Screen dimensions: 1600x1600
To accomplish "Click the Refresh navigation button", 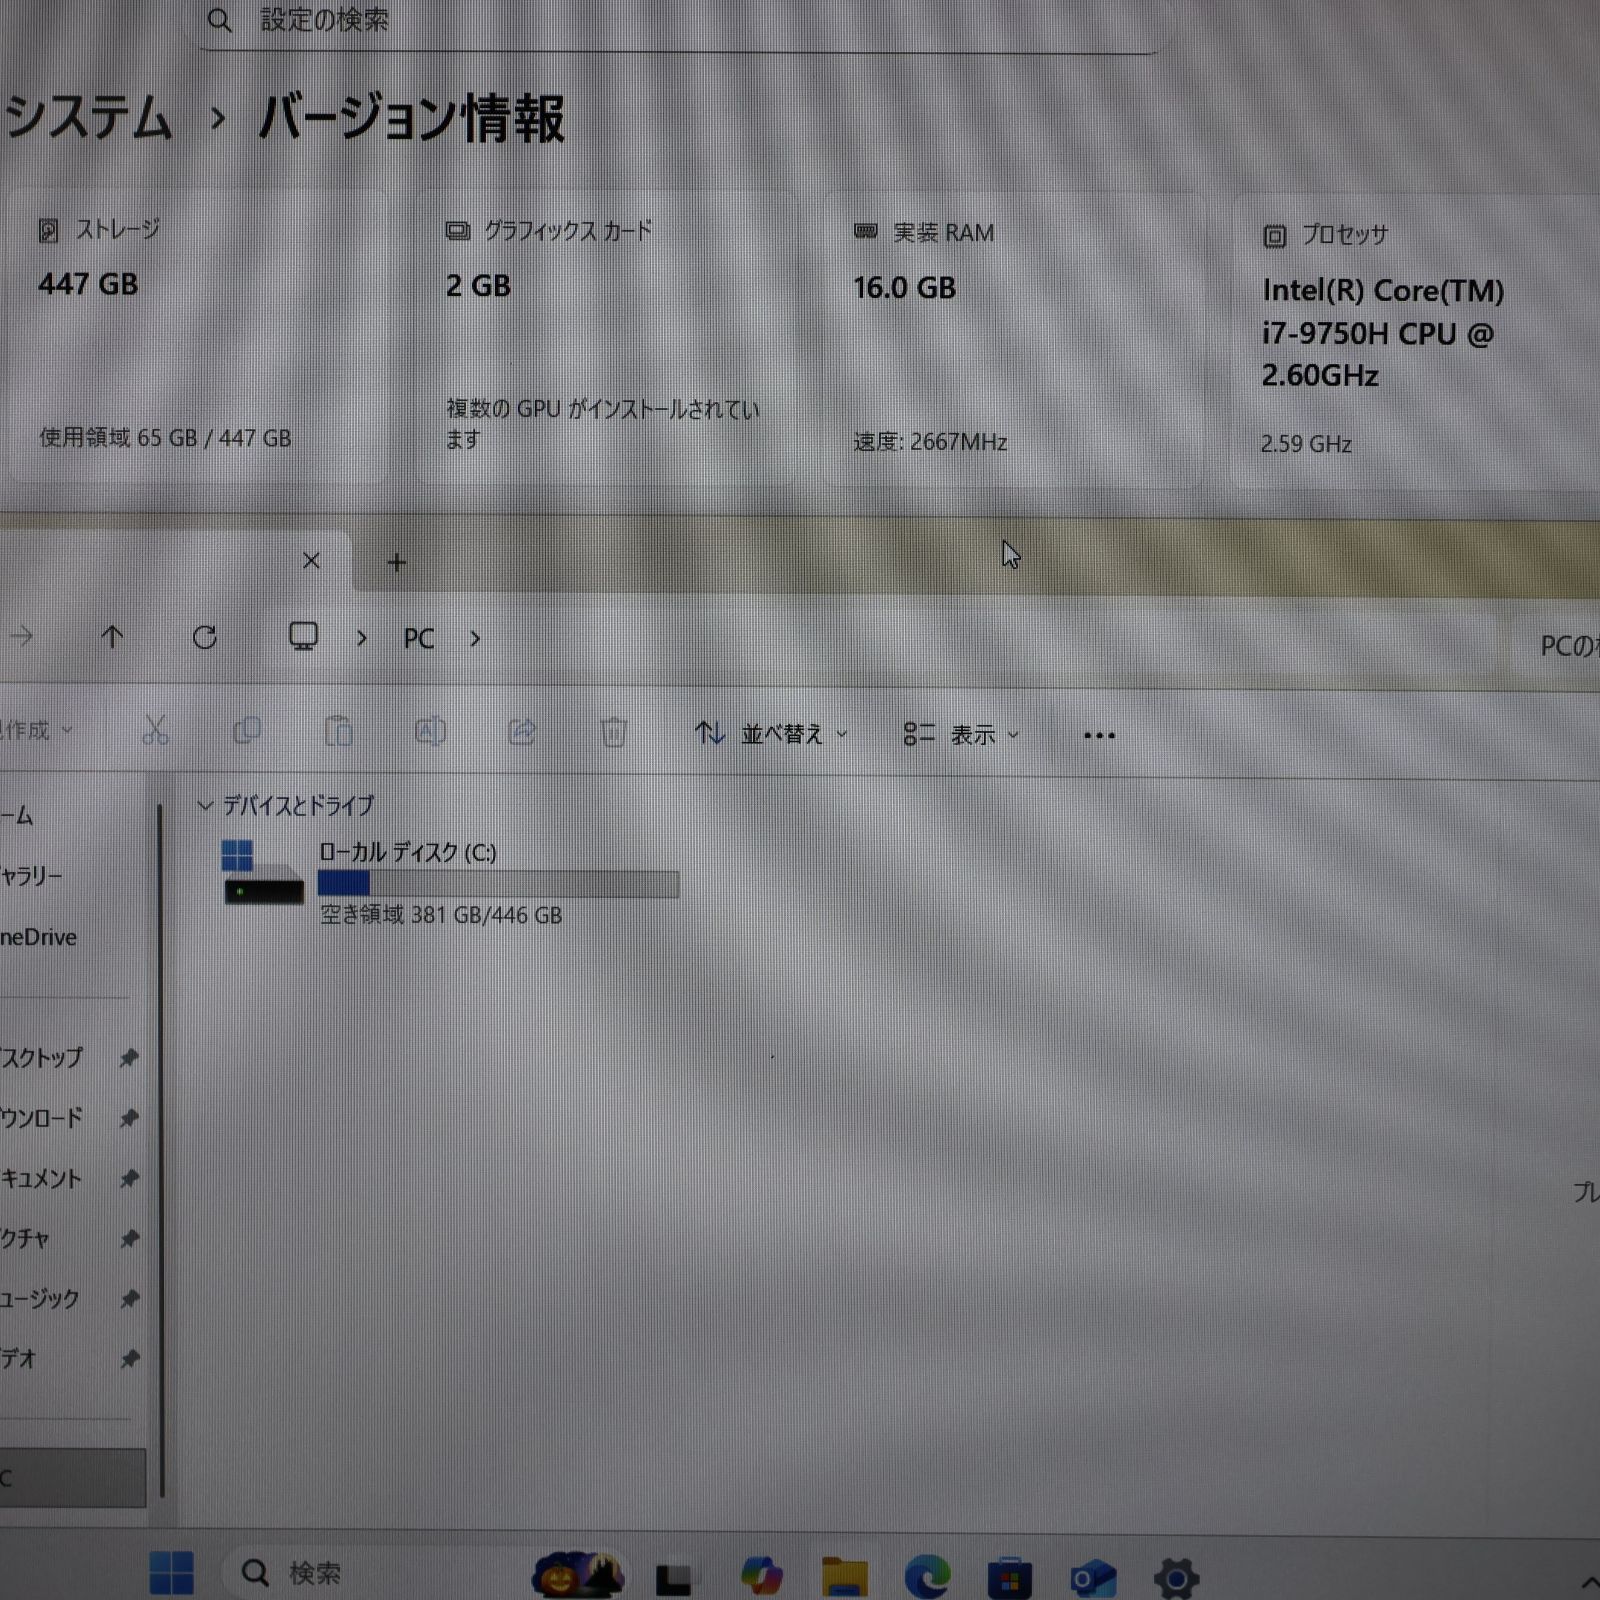I will point(205,638).
